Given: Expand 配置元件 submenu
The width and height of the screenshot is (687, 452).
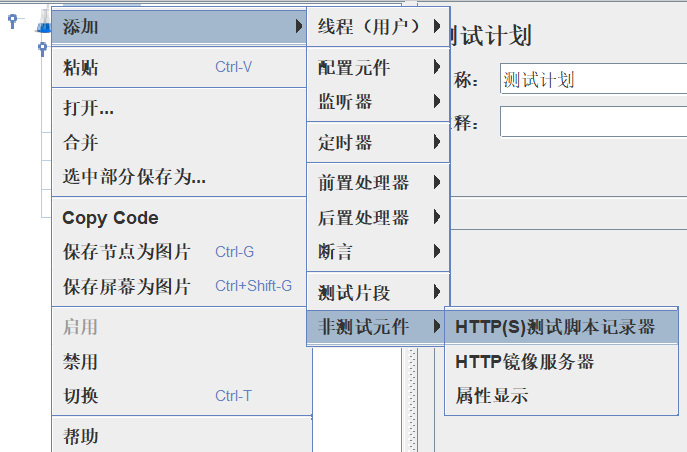Looking at the screenshot, I should [x=378, y=67].
